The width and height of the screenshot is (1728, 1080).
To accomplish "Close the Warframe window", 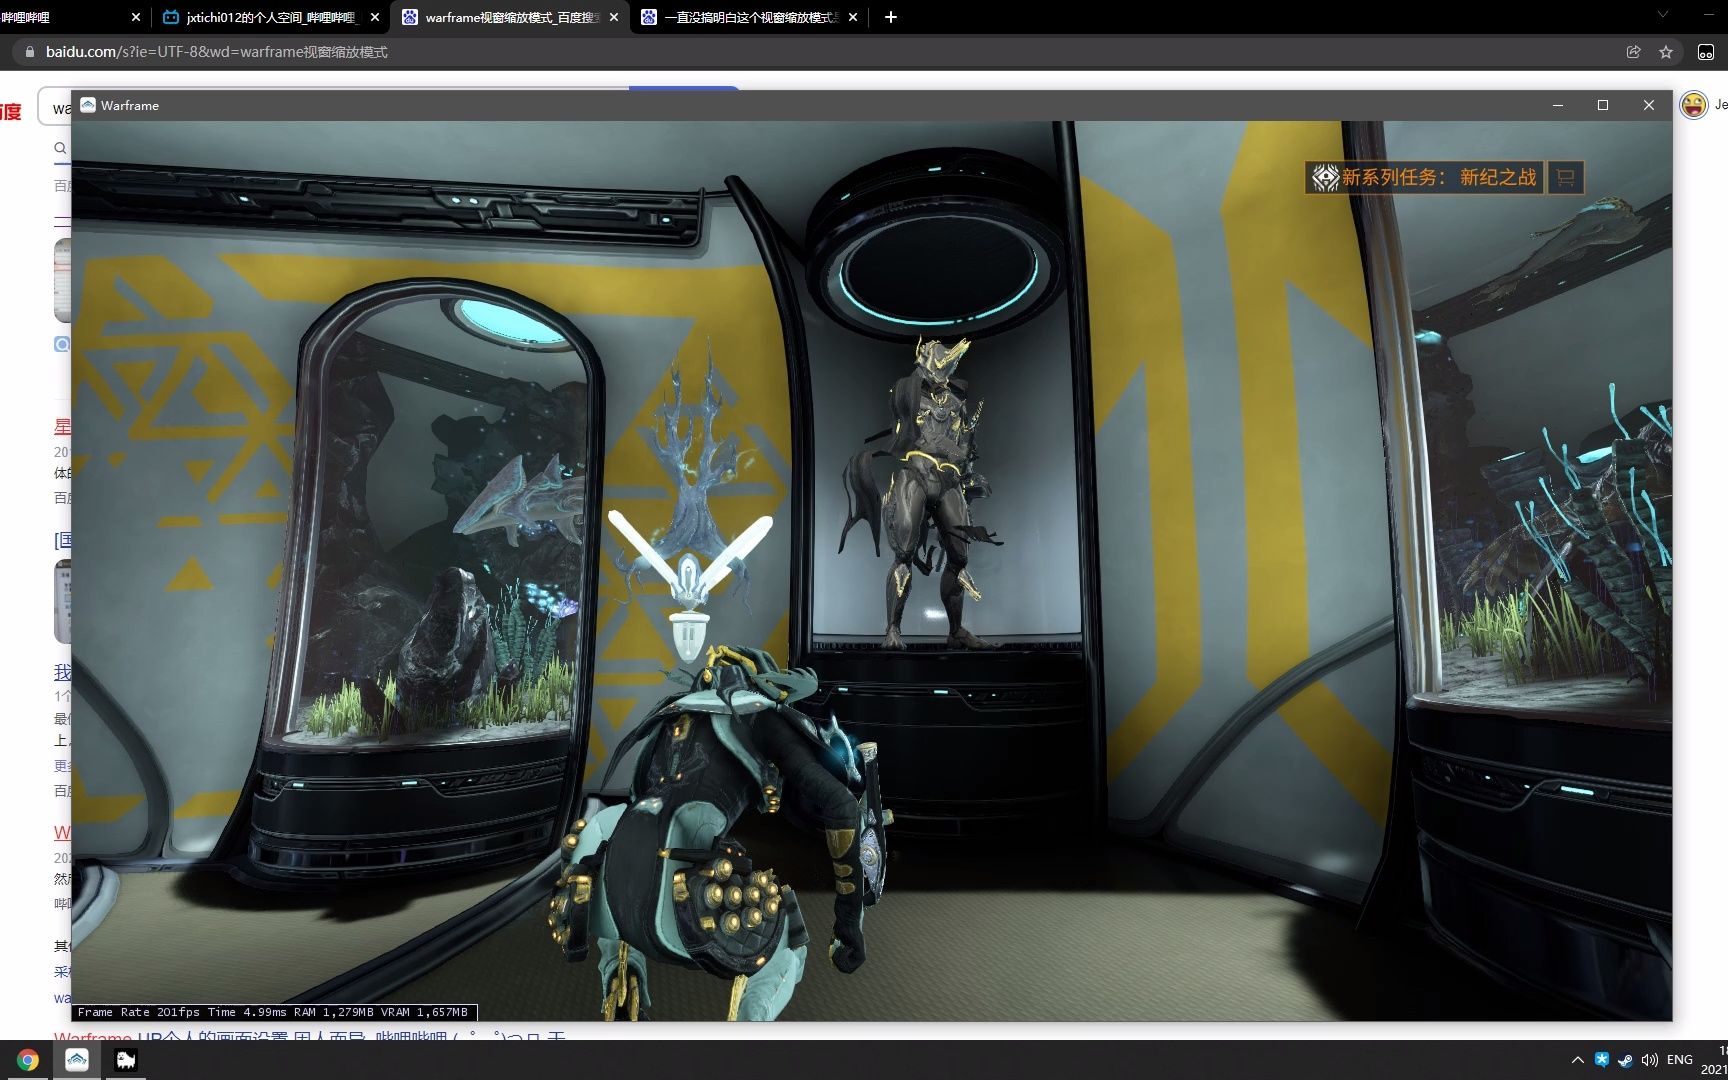I will click(x=1649, y=105).
